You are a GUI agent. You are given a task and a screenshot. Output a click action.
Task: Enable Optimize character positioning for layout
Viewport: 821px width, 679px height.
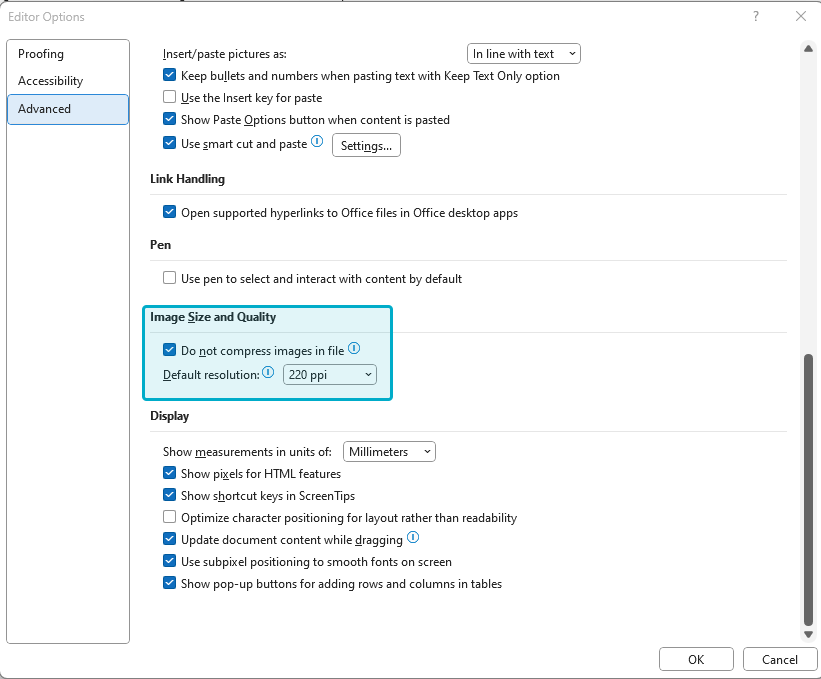(x=169, y=517)
